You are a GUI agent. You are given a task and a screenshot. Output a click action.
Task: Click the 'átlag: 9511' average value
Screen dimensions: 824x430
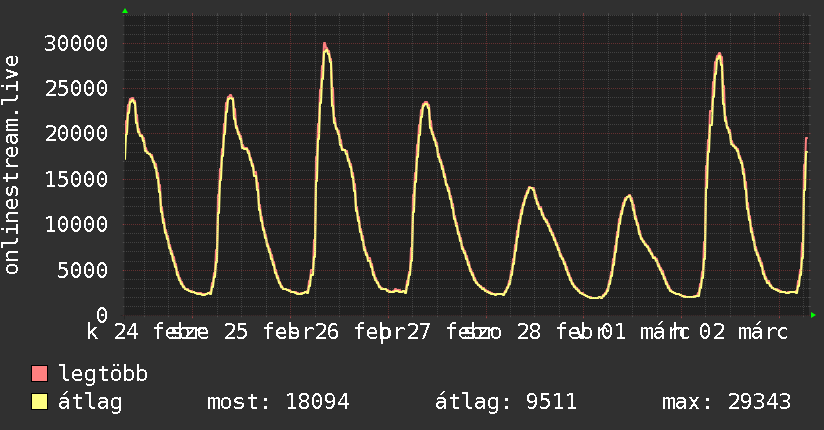click(x=506, y=402)
